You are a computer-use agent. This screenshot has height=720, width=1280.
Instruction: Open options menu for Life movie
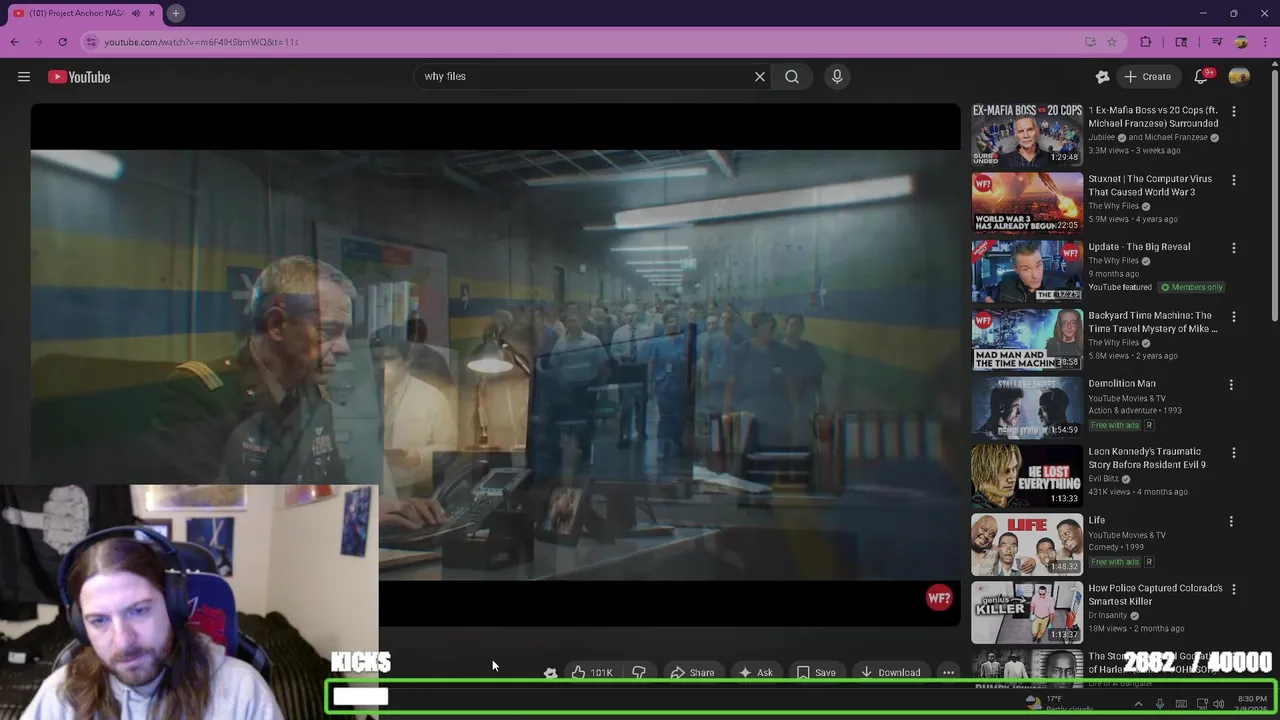tap(1231, 521)
